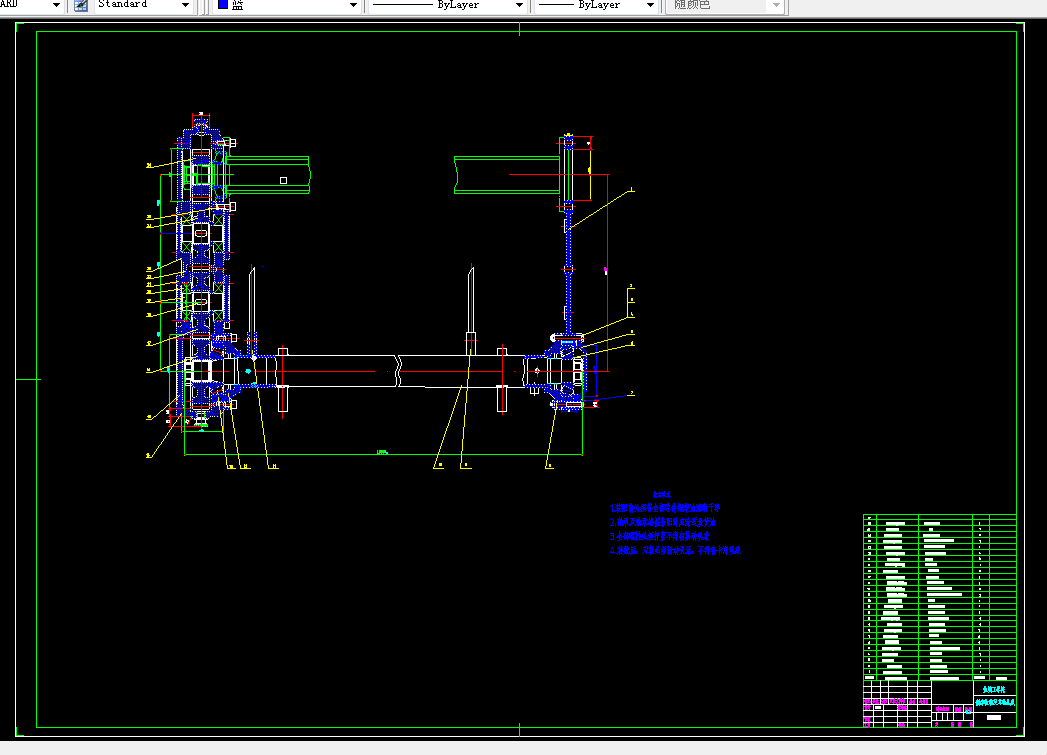Select the tall vertical gearbox assembly on the left
1047x755 pixels.
point(202,270)
